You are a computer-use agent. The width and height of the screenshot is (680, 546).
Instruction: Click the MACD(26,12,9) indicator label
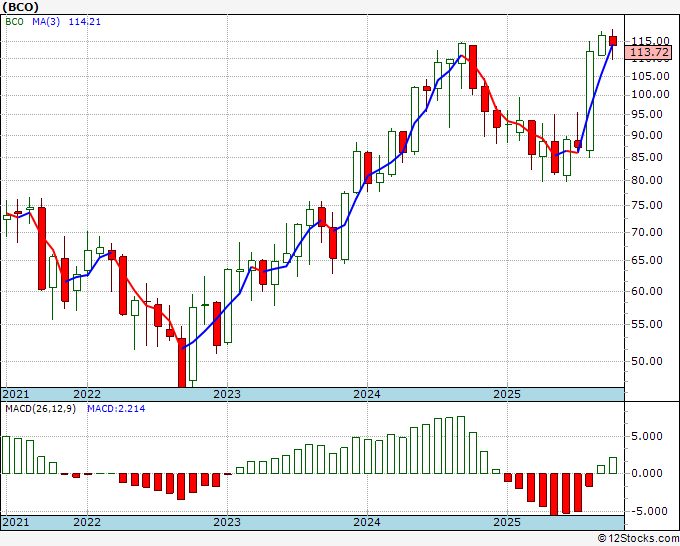coord(40,409)
